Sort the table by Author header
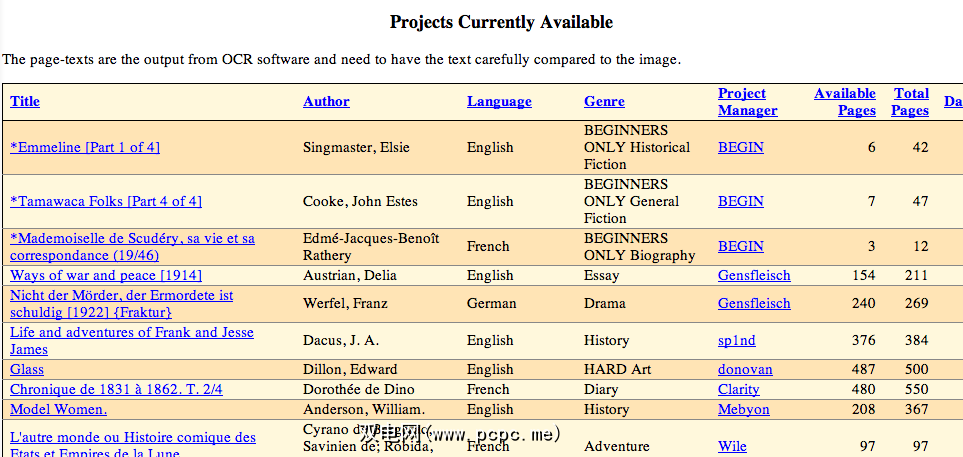 [326, 101]
